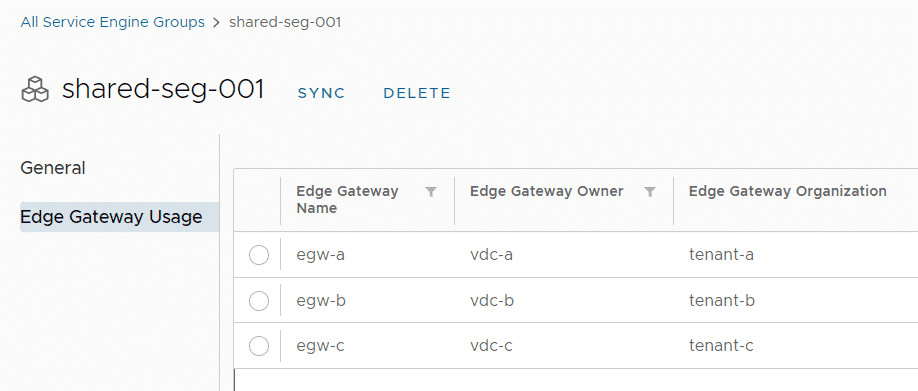Open filter for Edge Gateway Name column
The image size is (918, 391).
tap(431, 191)
